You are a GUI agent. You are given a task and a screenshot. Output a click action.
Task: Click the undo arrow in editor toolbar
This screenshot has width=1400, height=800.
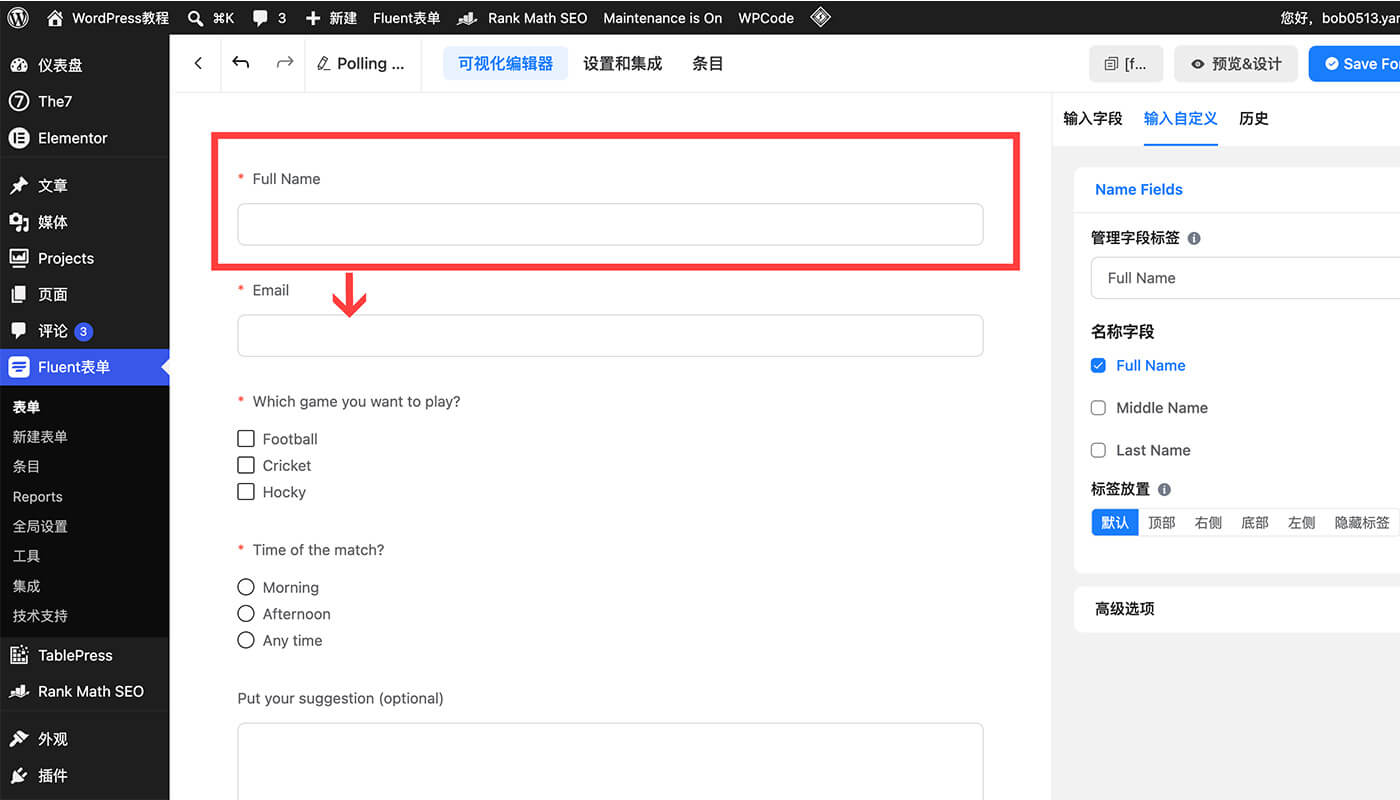241,62
